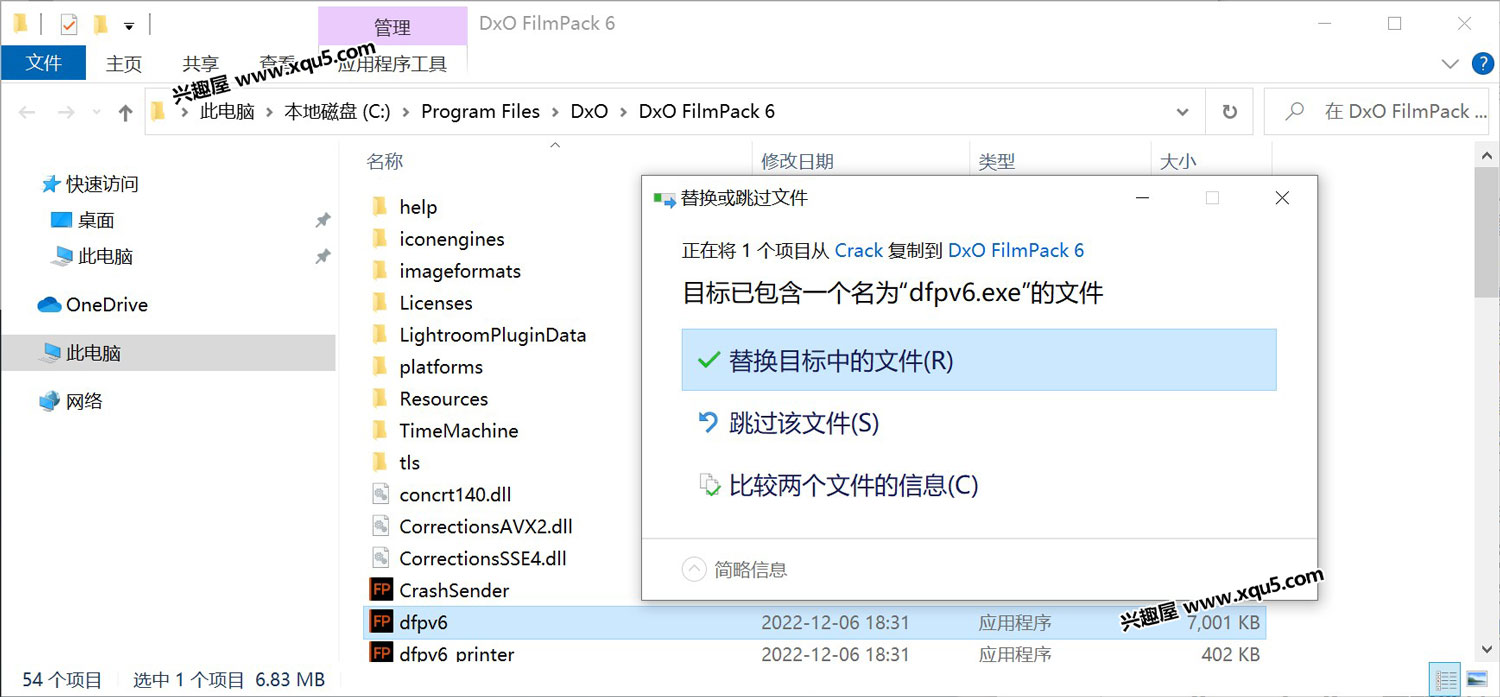Select the tls folder icon
Viewport: 1500px width, 697px height.
click(379, 463)
